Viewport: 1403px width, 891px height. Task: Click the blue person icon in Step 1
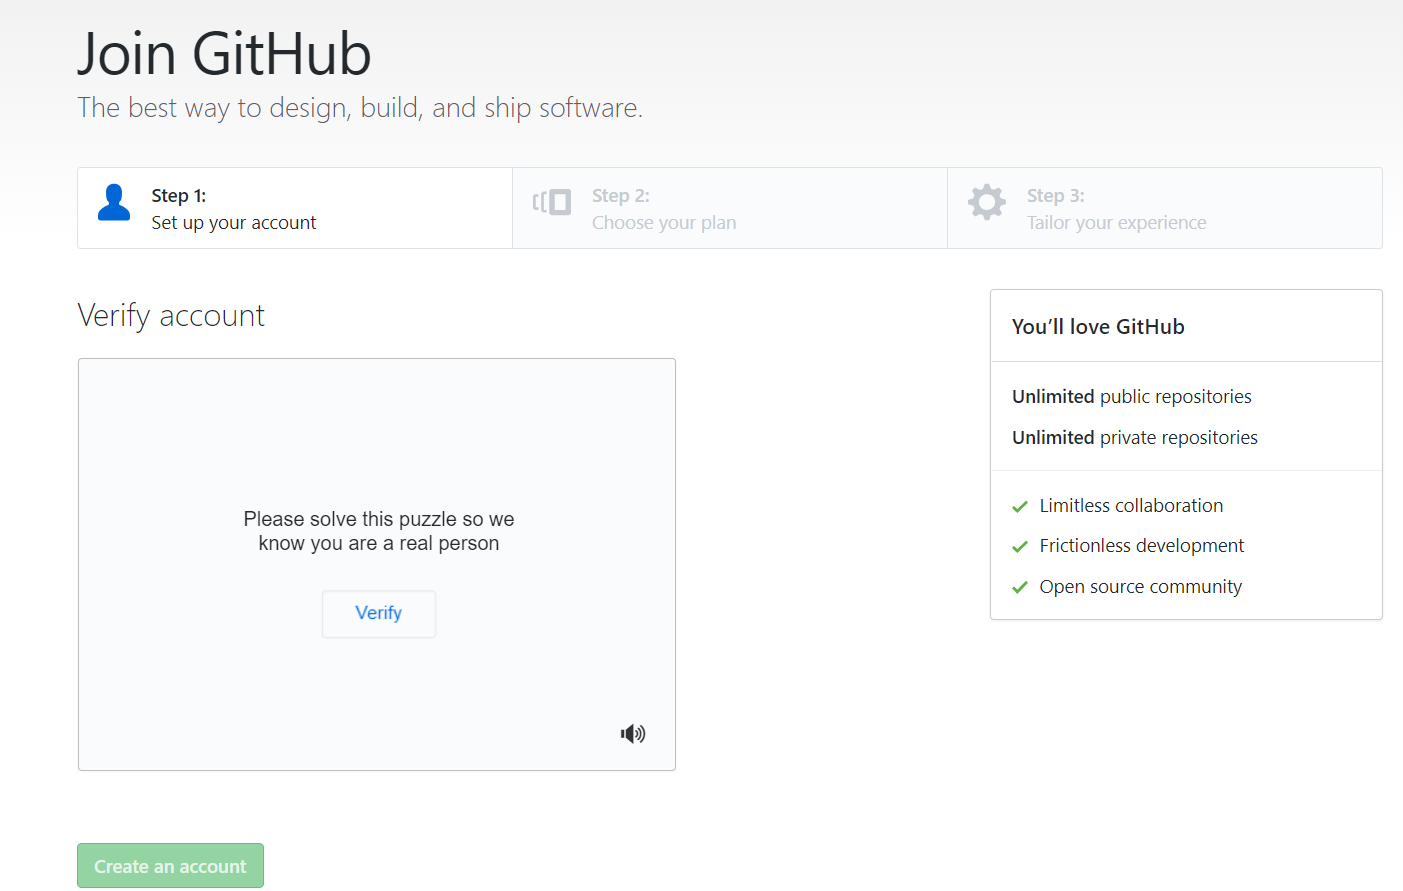tap(114, 202)
